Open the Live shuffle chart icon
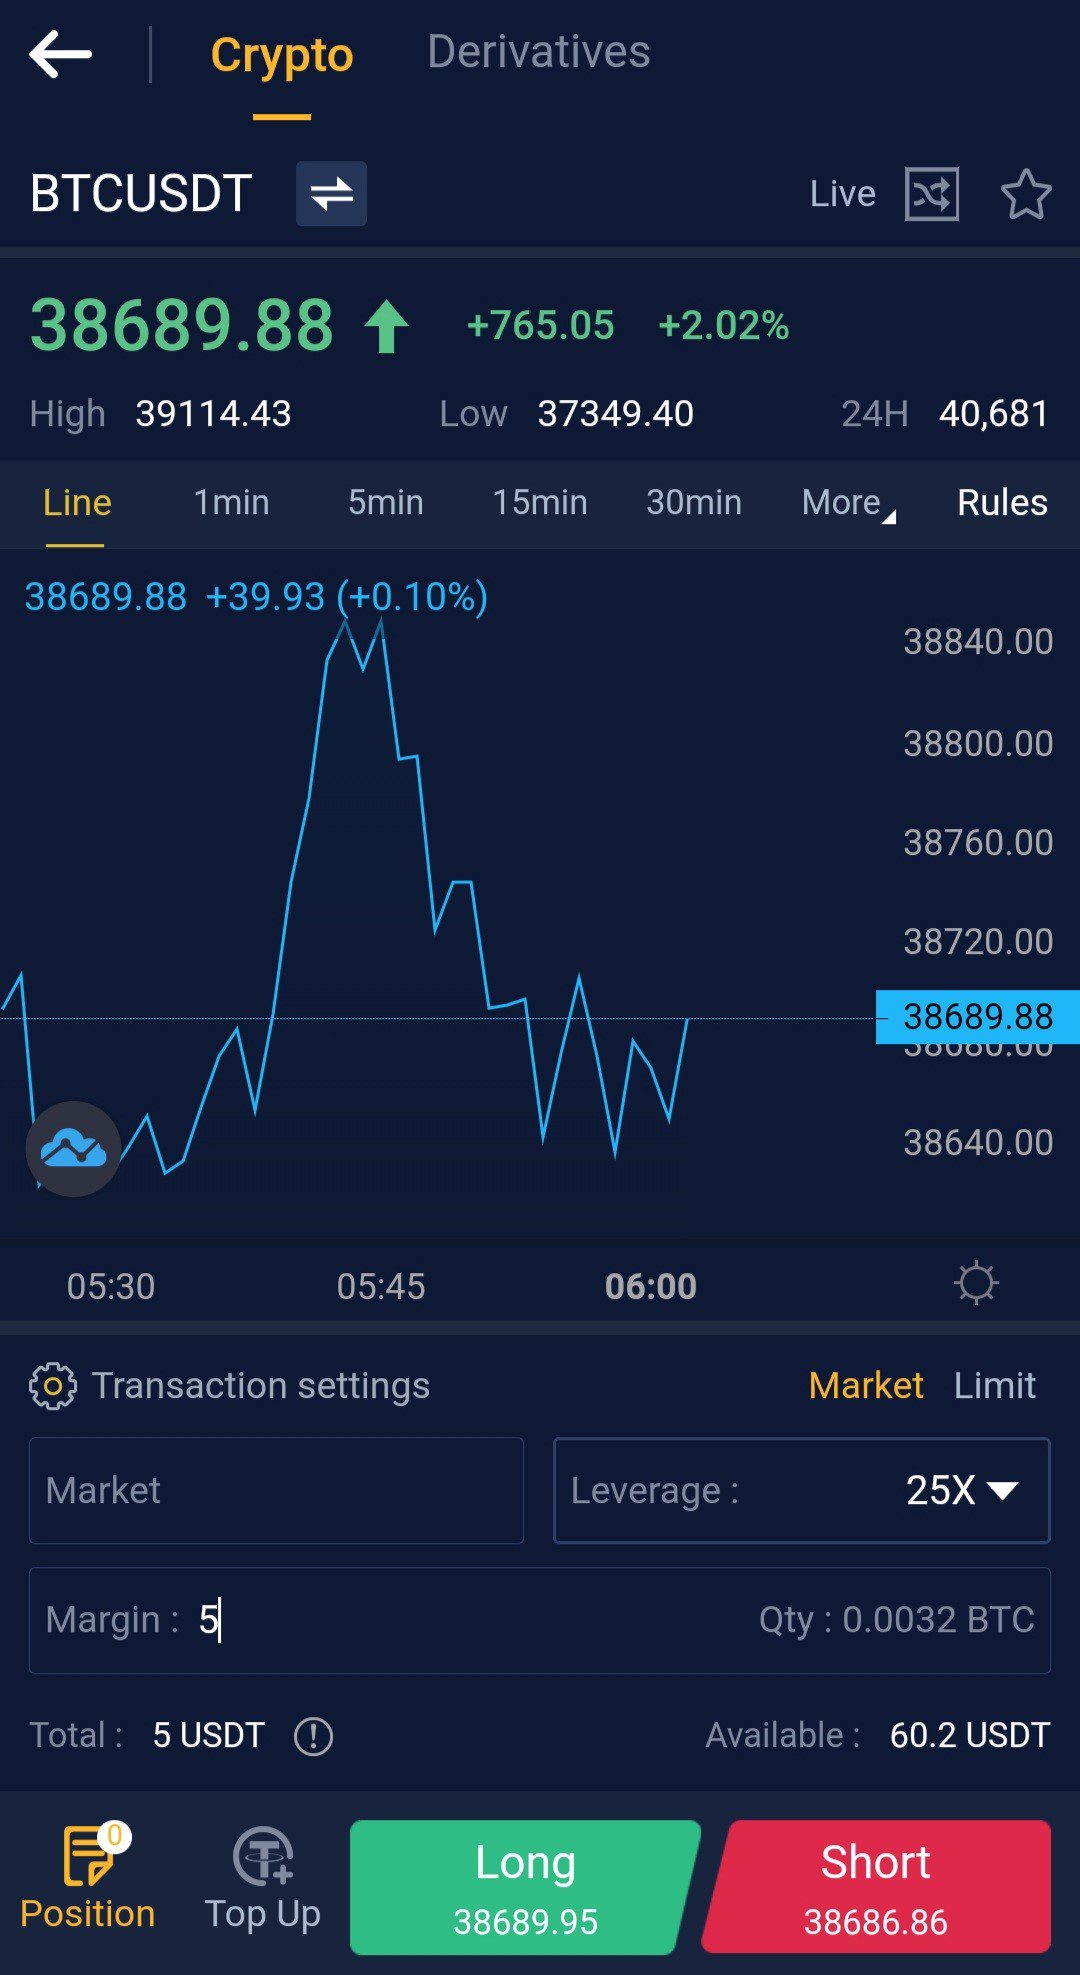The width and height of the screenshot is (1080, 1975). (x=931, y=193)
